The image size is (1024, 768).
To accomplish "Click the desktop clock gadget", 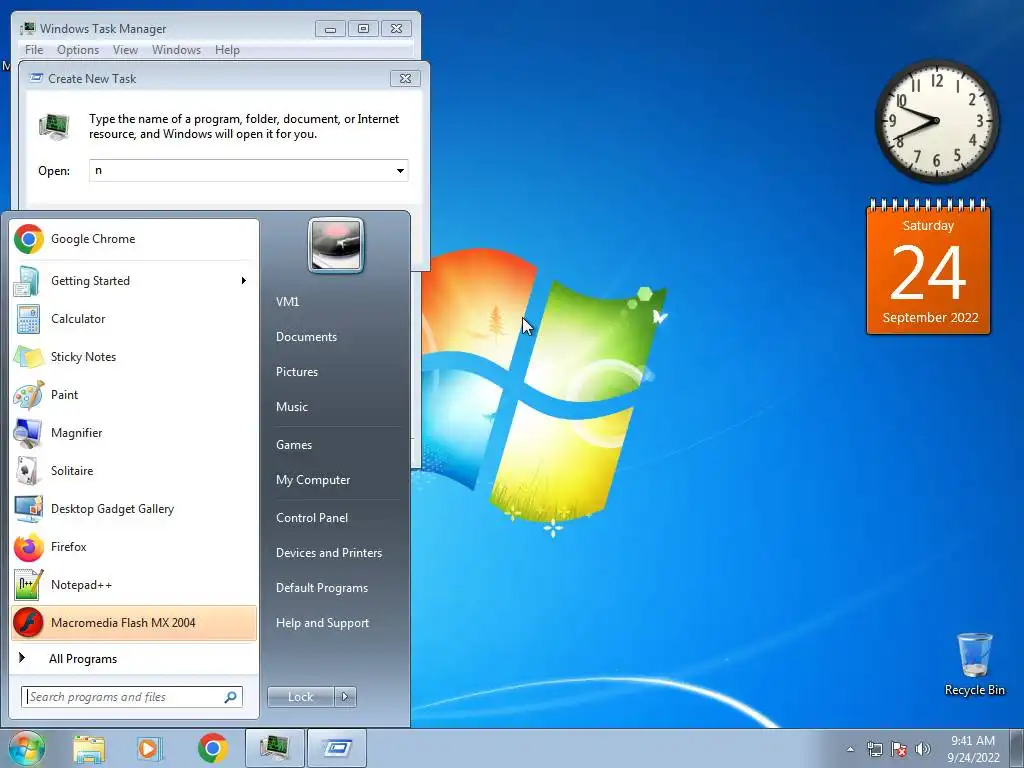I will pyautogui.click(x=936, y=121).
